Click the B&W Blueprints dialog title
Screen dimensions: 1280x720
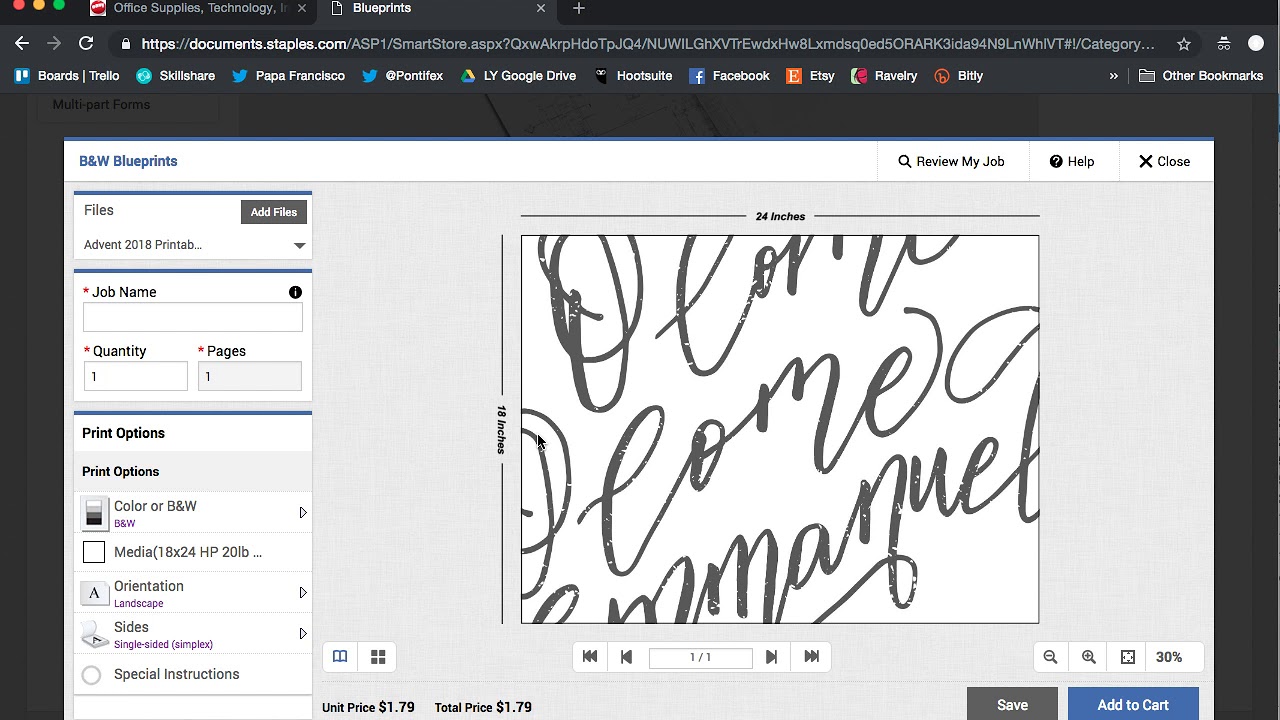pyautogui.click(x=128, y=161)
